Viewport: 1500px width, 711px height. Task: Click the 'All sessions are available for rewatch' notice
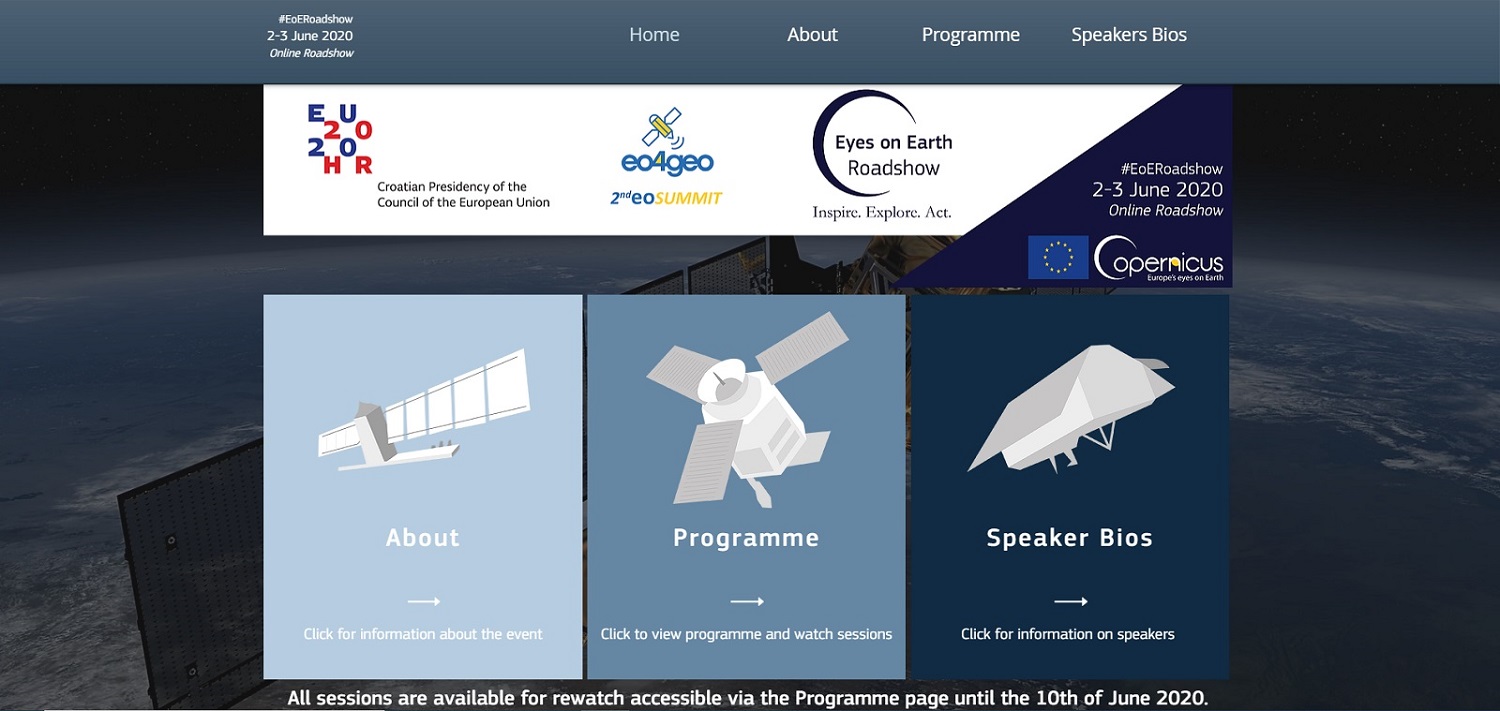[748, 698]
